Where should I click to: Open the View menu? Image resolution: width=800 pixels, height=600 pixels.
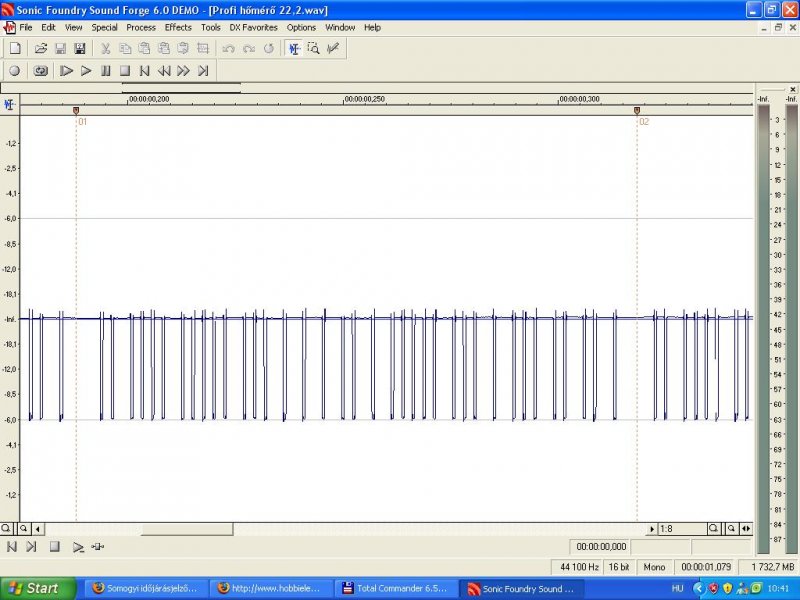73,28
